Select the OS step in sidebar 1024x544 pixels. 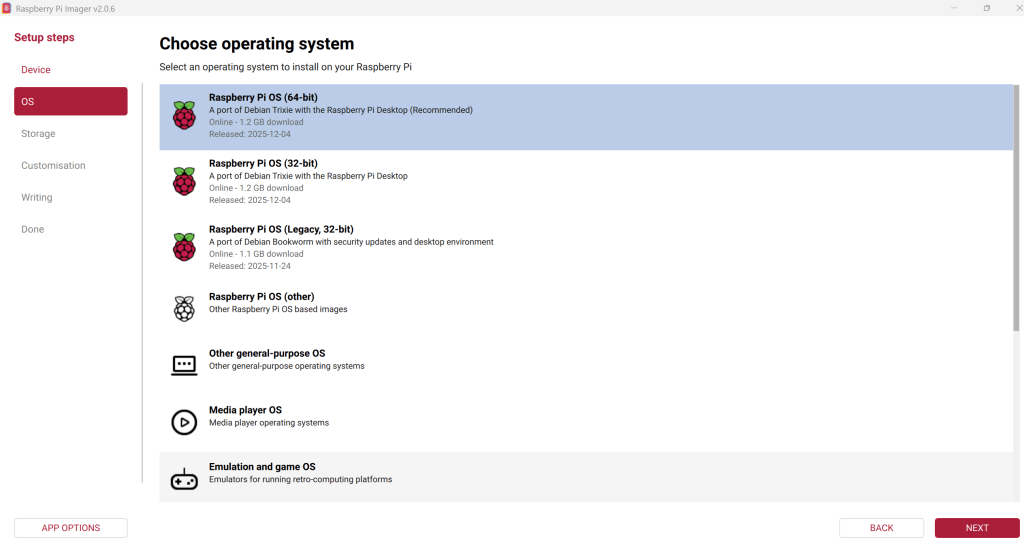[70, 101]
